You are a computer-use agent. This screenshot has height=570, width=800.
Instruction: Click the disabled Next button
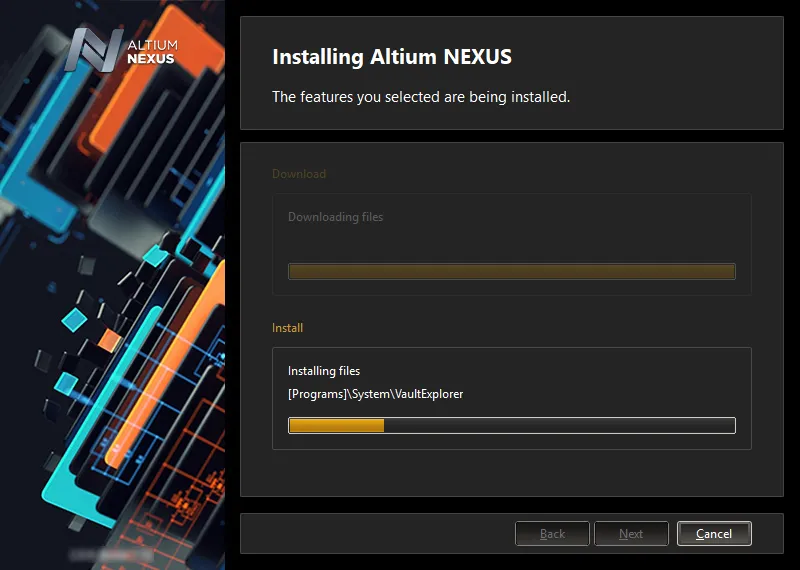(x=631, y=533)
